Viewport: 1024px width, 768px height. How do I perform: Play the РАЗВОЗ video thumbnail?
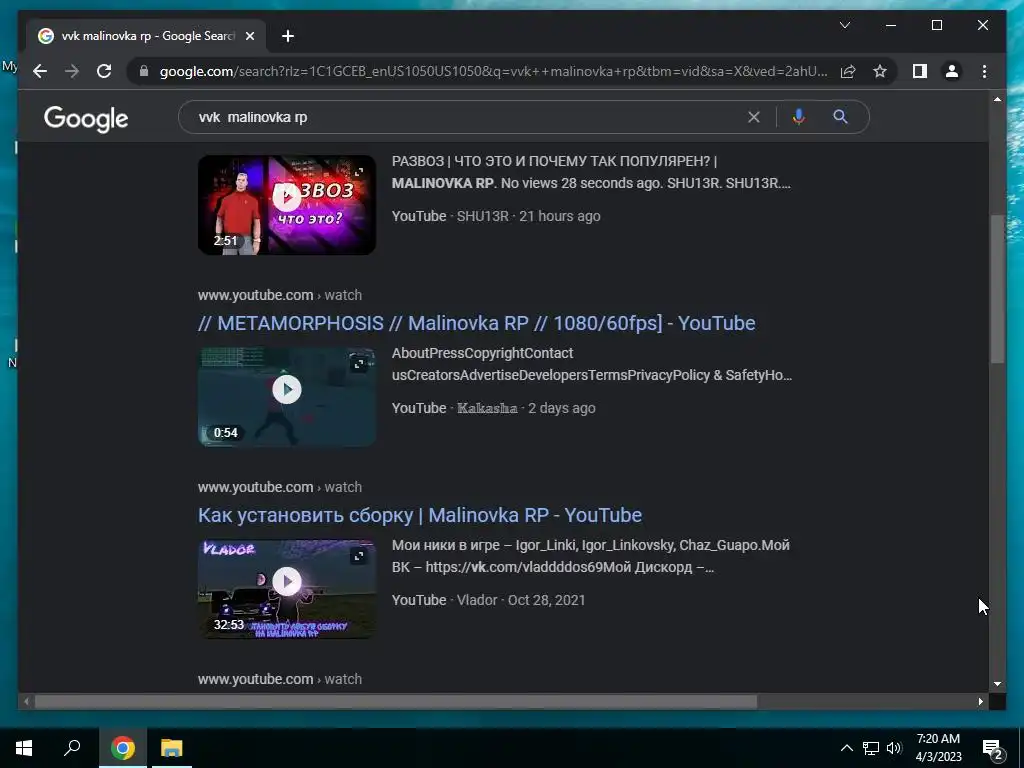click(287, 204)
